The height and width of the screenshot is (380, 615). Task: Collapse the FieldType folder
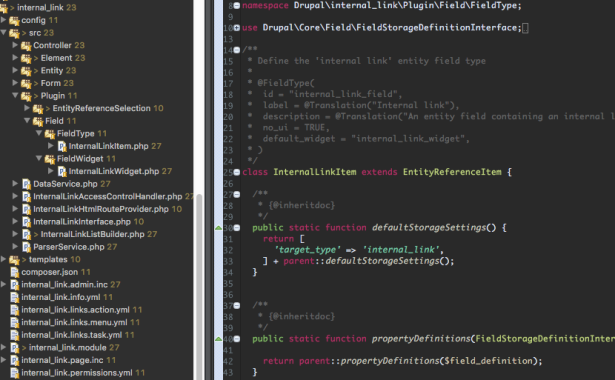pos(39,133)
